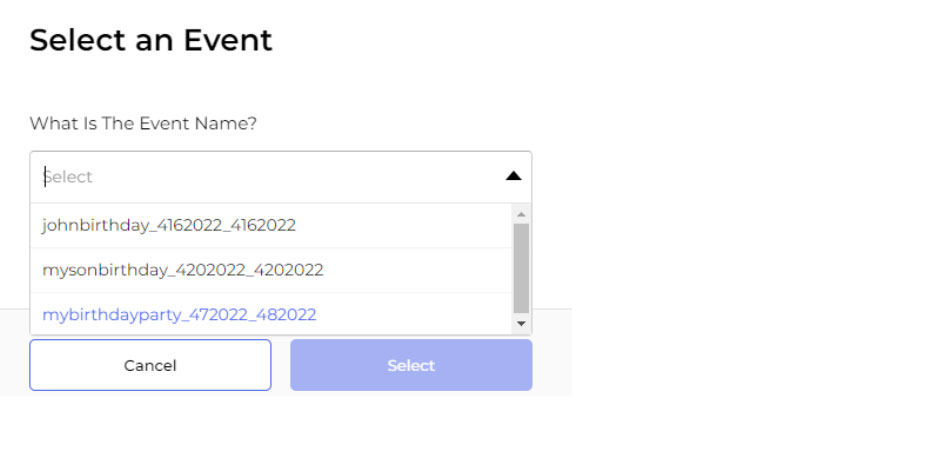This screenshot has height=458, width=935.
Task: Click the "Select an Event" heading
Action: pyautogui.click(x=151, y=40)
